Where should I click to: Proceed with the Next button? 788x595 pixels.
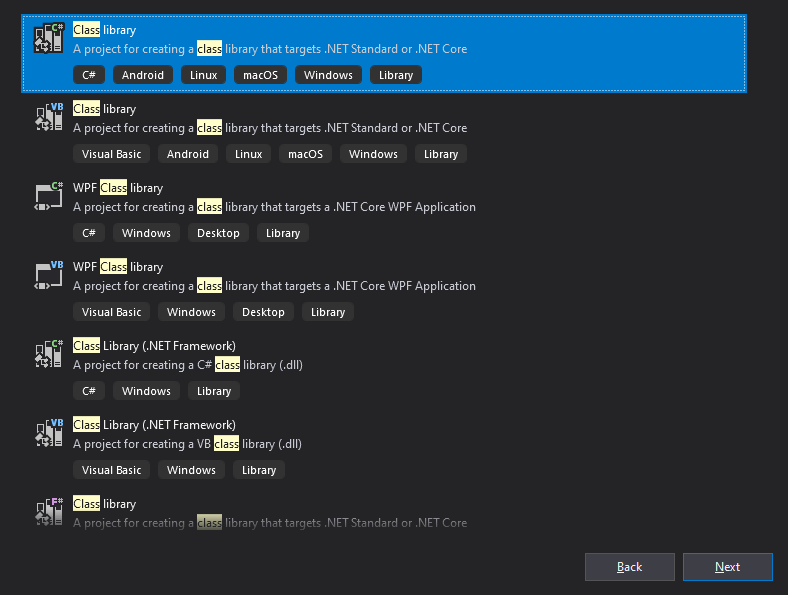coord(728,567)
